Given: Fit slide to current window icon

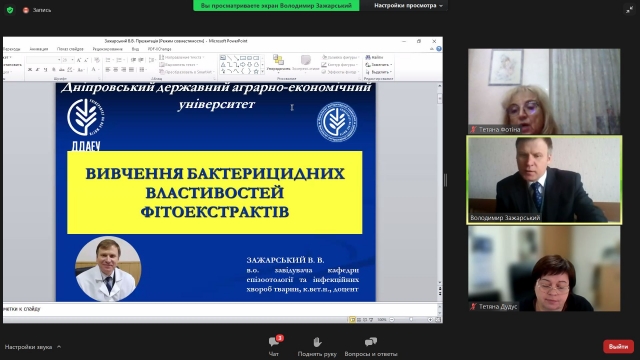Looking at the screenshot, I should coord(438,320).
